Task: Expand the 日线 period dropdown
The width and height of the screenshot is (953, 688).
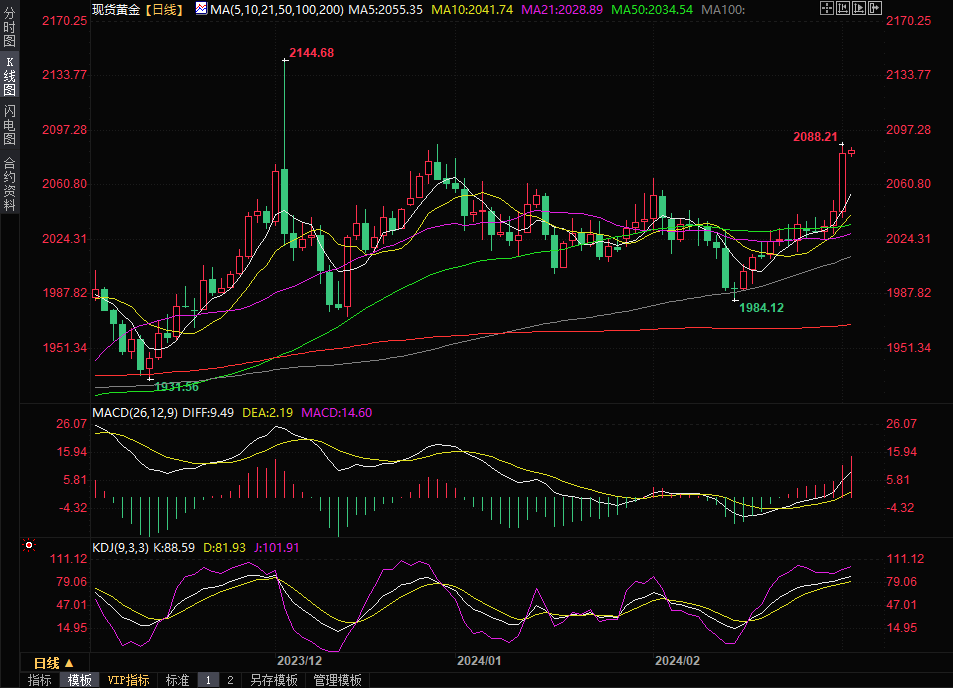Action: click(x=53, y=663)
